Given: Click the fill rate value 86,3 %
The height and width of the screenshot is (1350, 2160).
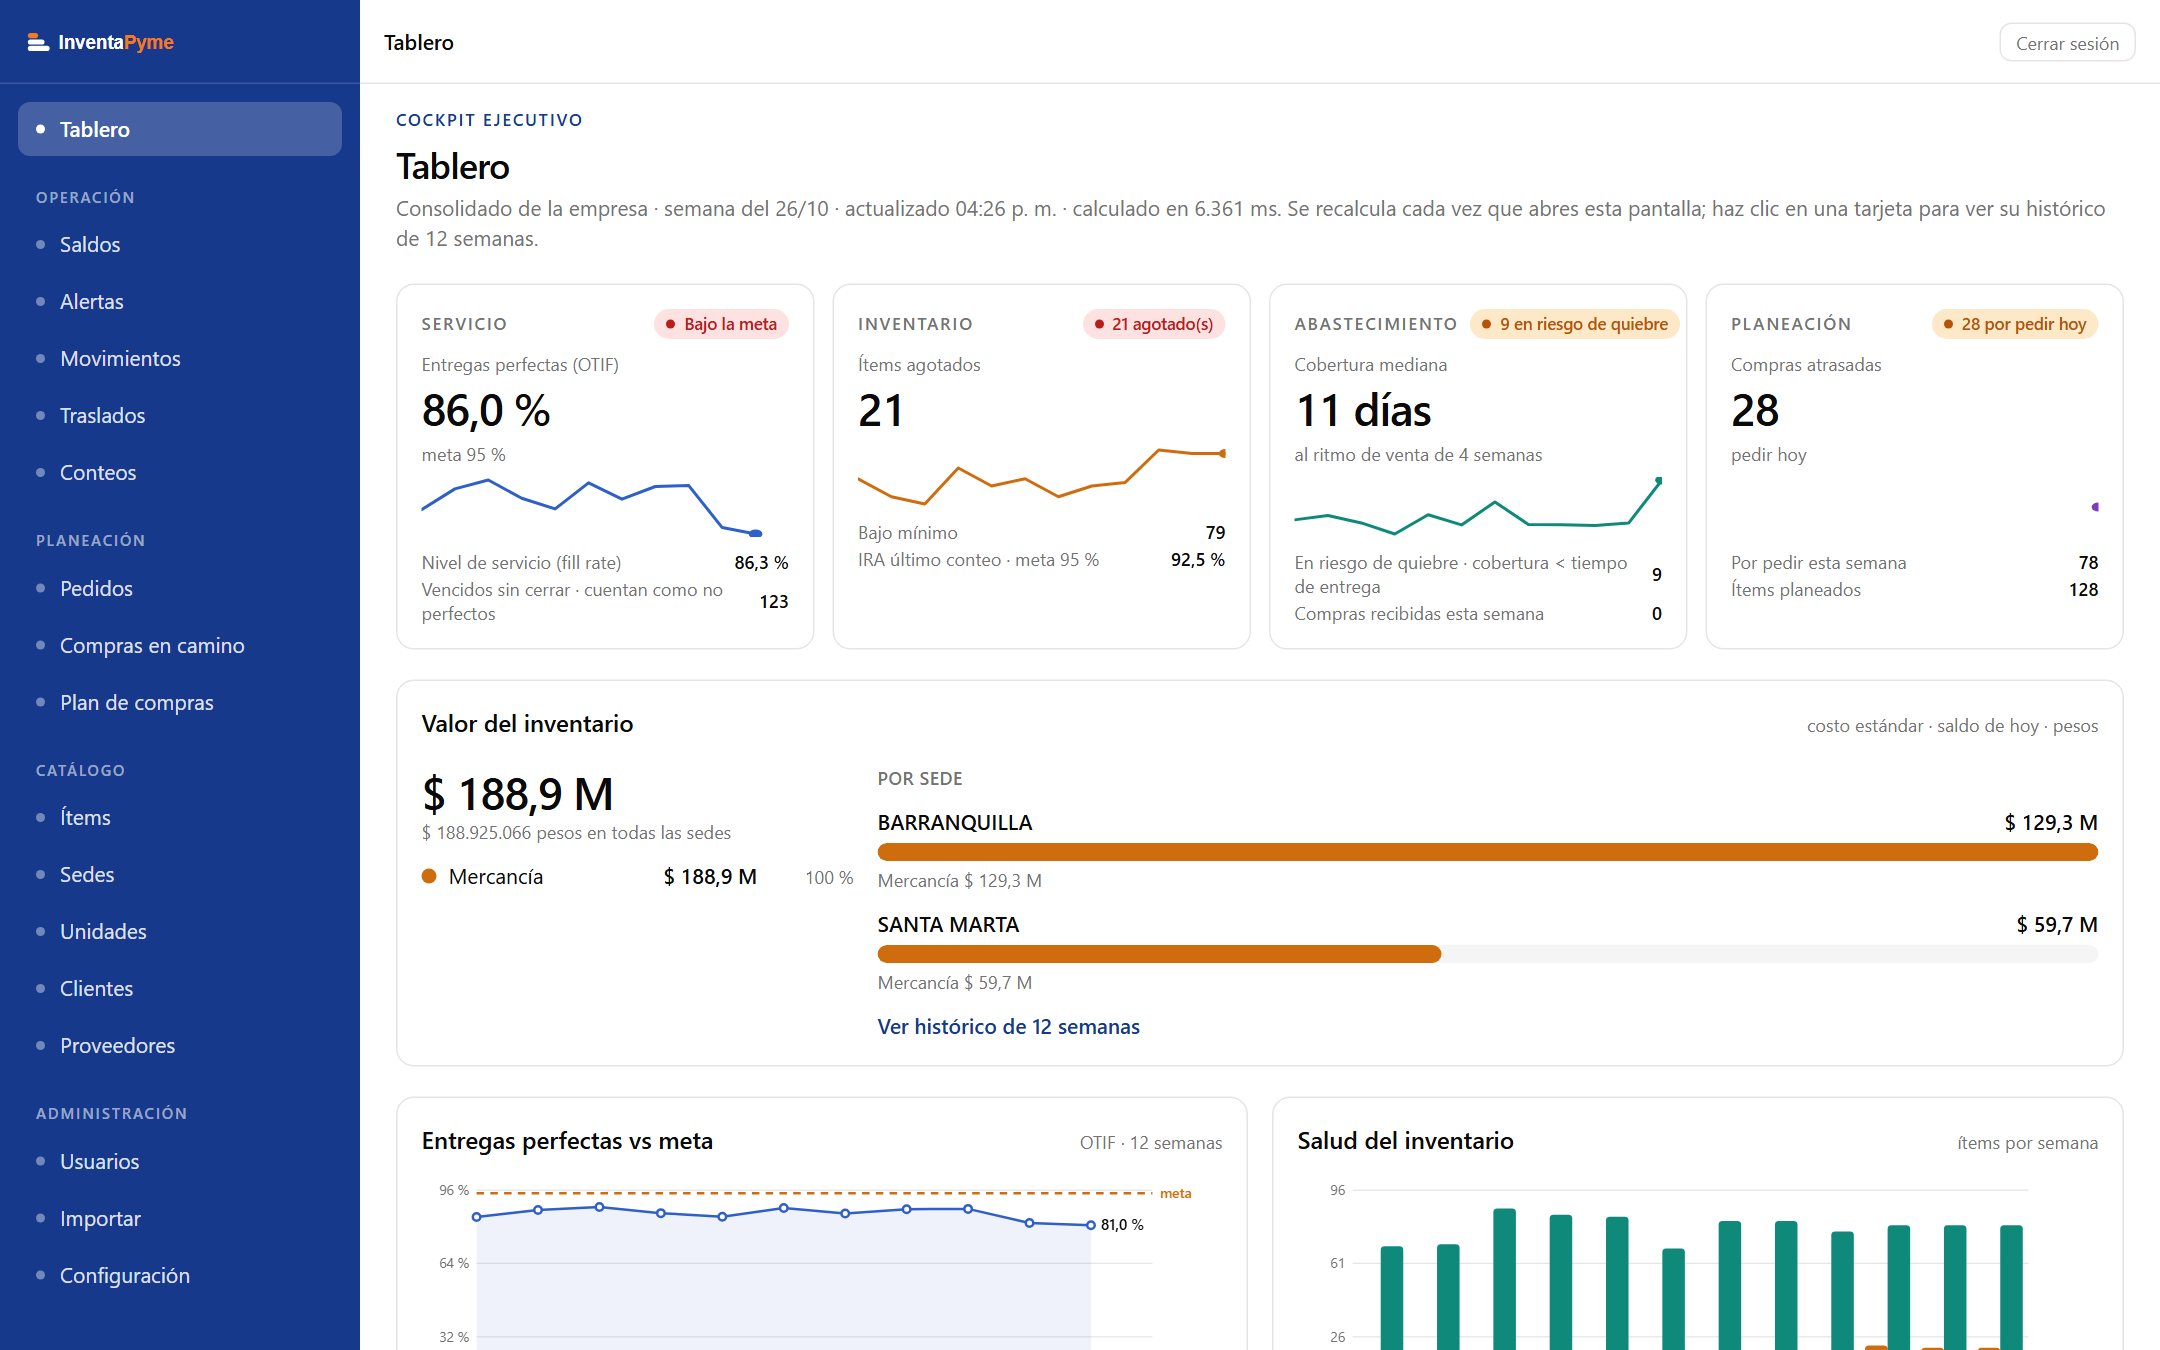Looking at the screenshot, I should [761, 563].
